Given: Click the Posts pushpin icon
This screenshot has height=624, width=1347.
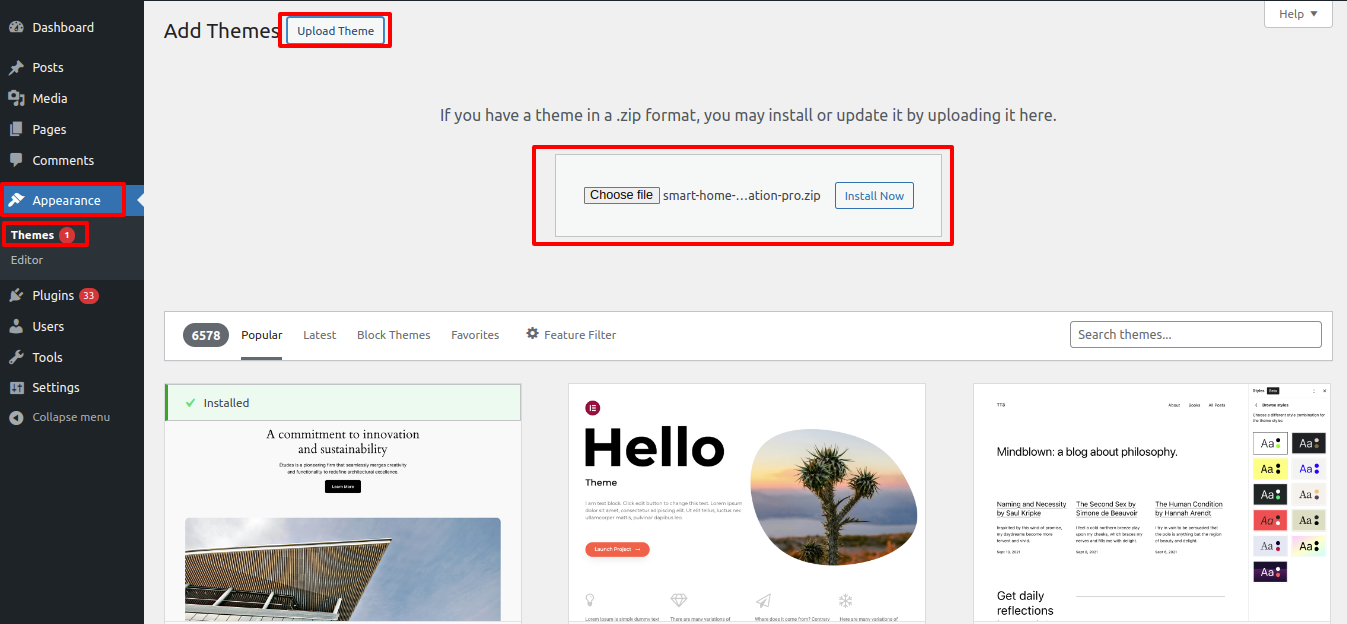Looking at the screenshot, I should click(x=16, y=68).
